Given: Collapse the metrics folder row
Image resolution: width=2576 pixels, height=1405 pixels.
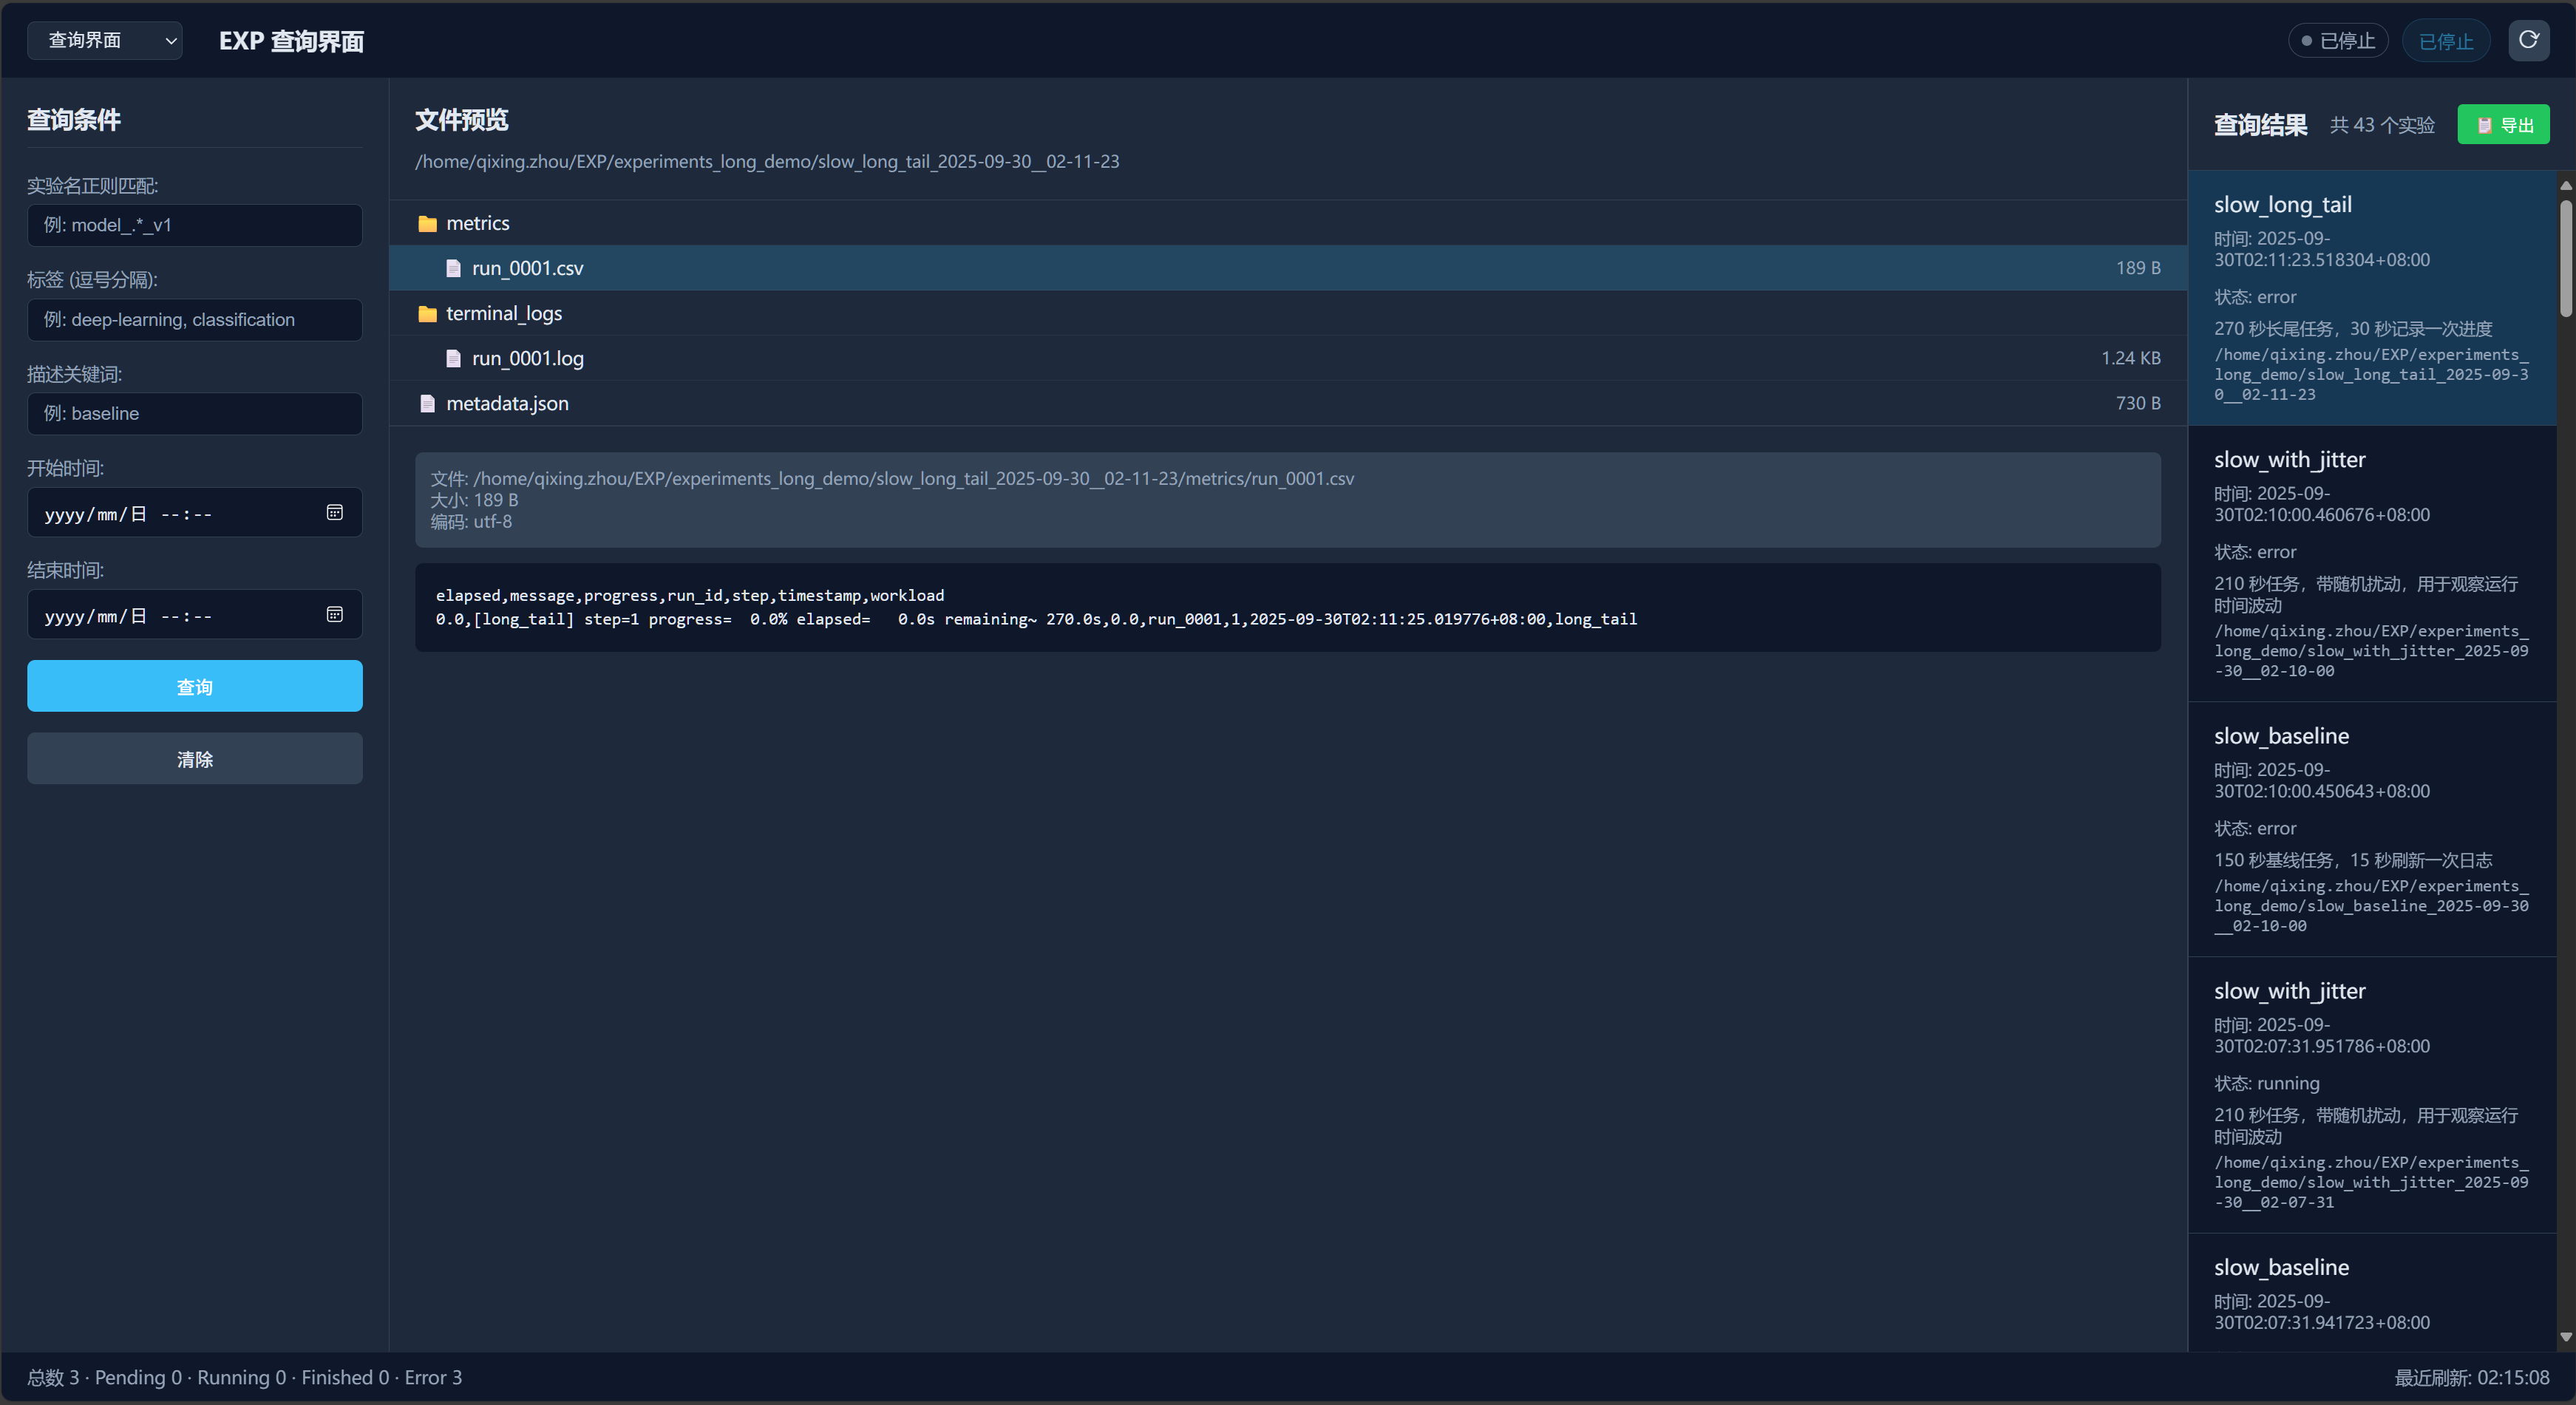Looking at the screenshot, I should click(x=478, y=224).
